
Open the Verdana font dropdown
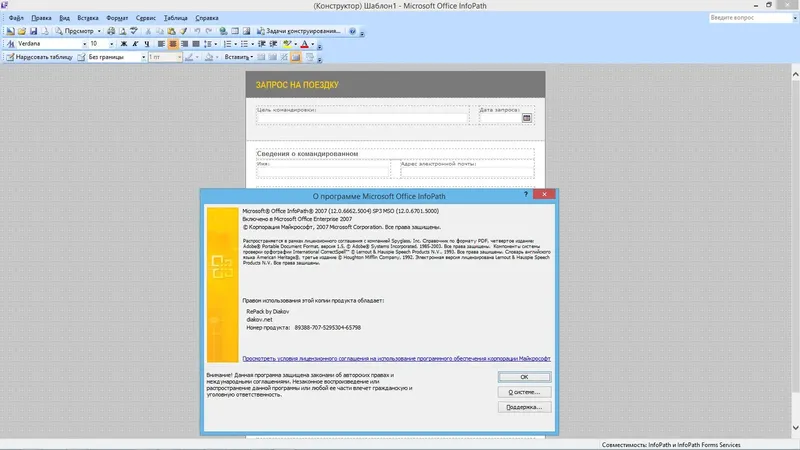[x=84, y=44]
